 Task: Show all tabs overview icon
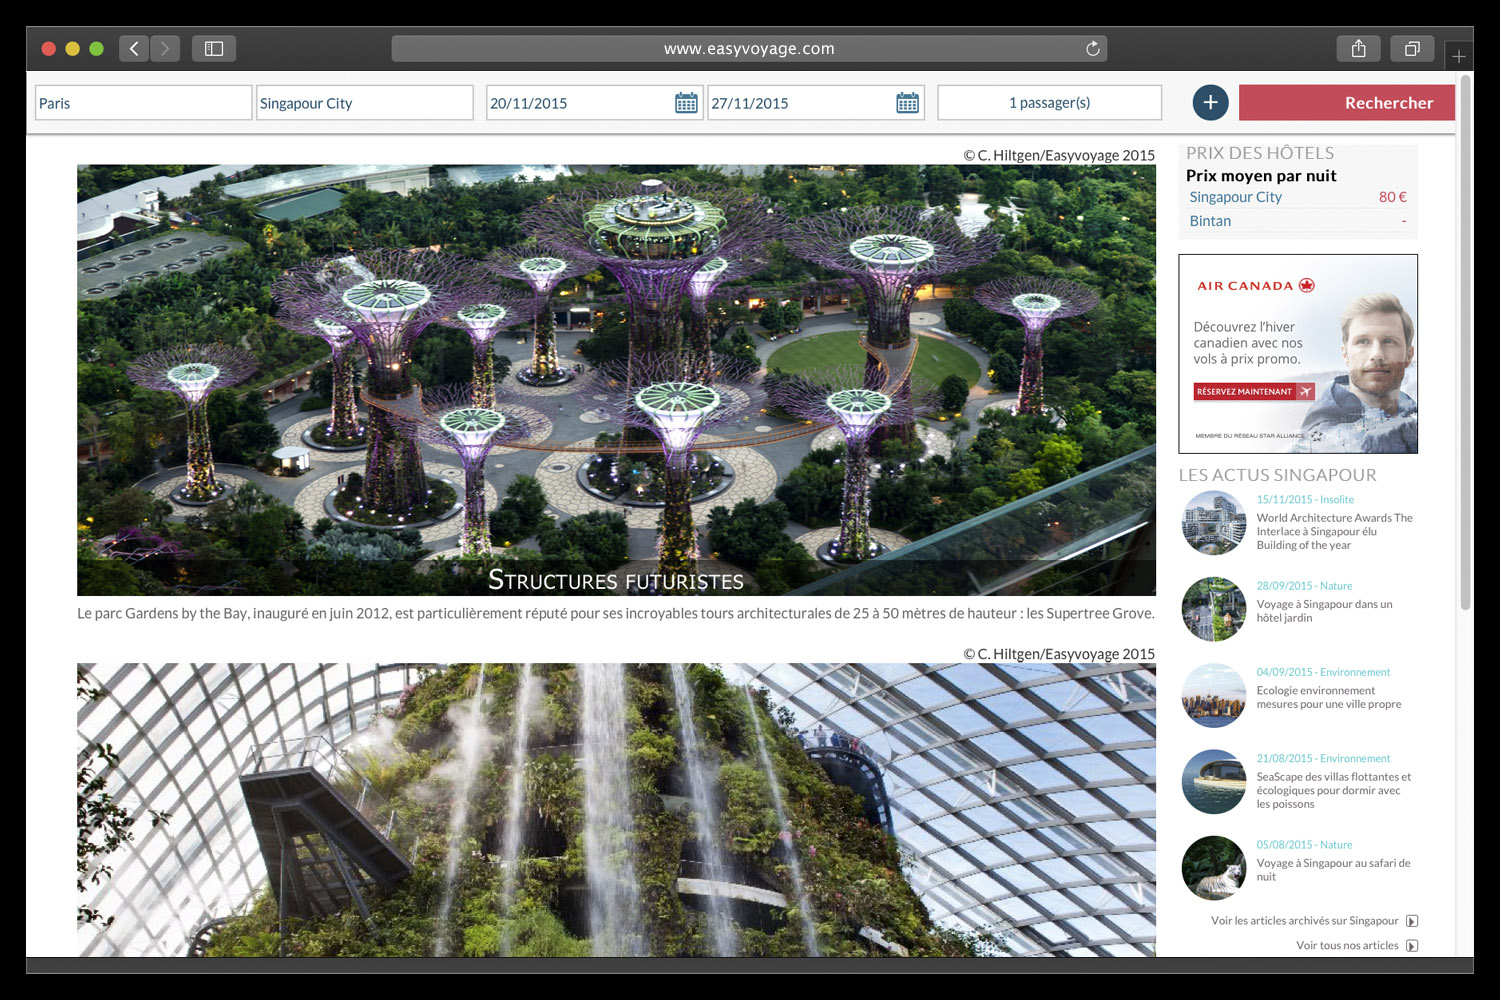pyautogui.click(x=1412, y=48)
